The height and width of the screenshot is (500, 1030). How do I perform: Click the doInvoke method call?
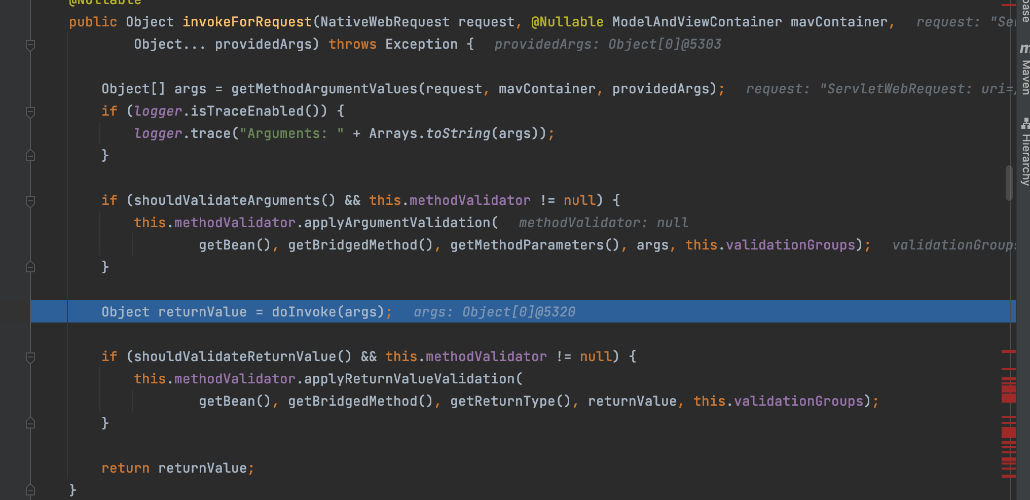[x=307, y=312]
